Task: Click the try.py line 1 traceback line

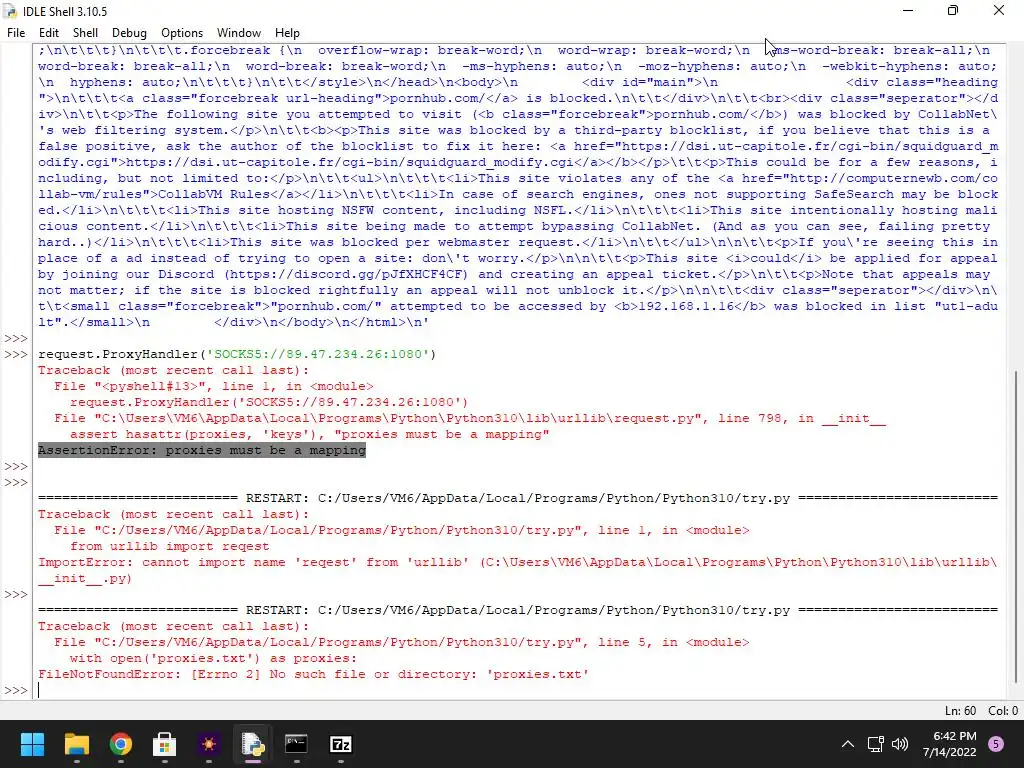Action: [402, 530]
